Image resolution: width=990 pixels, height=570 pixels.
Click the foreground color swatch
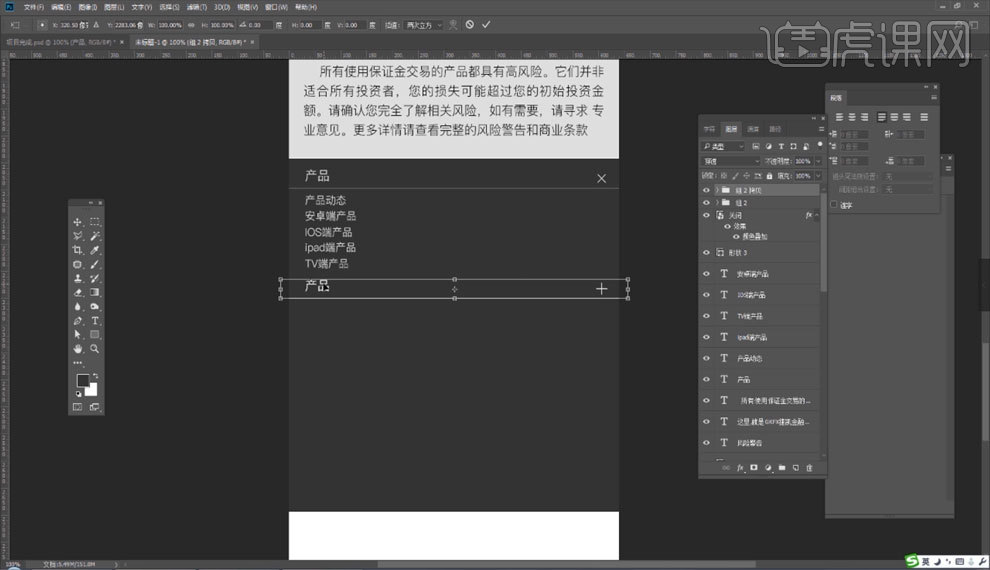click(x=83, y=380)
